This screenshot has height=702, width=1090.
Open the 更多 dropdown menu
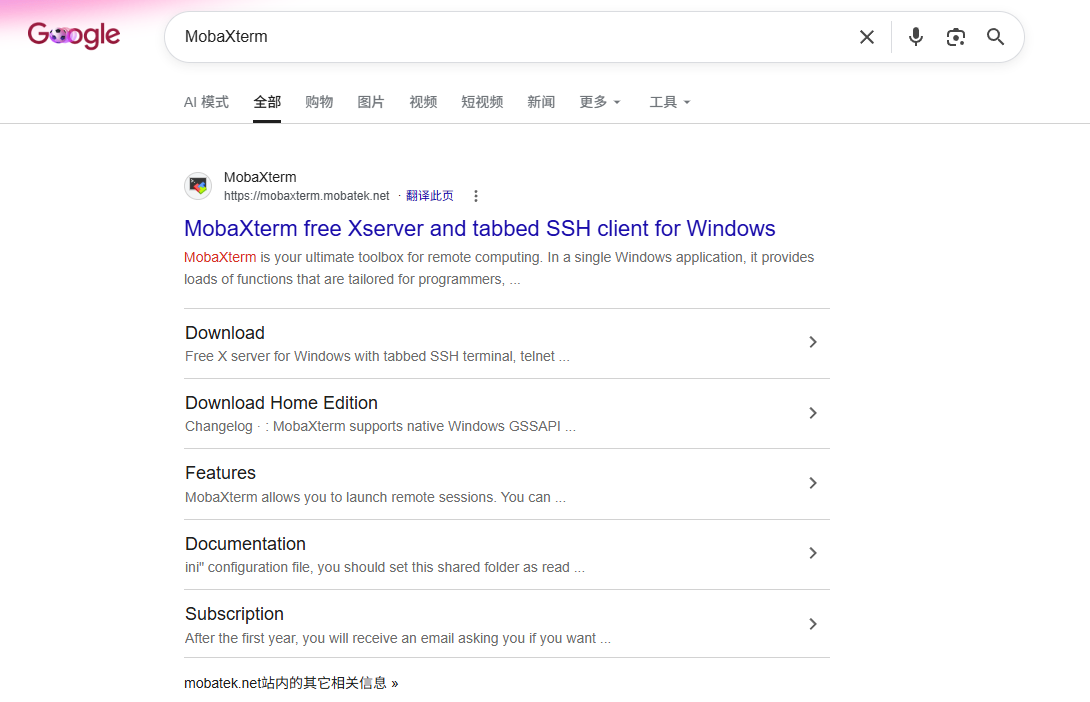click(599, 102)
